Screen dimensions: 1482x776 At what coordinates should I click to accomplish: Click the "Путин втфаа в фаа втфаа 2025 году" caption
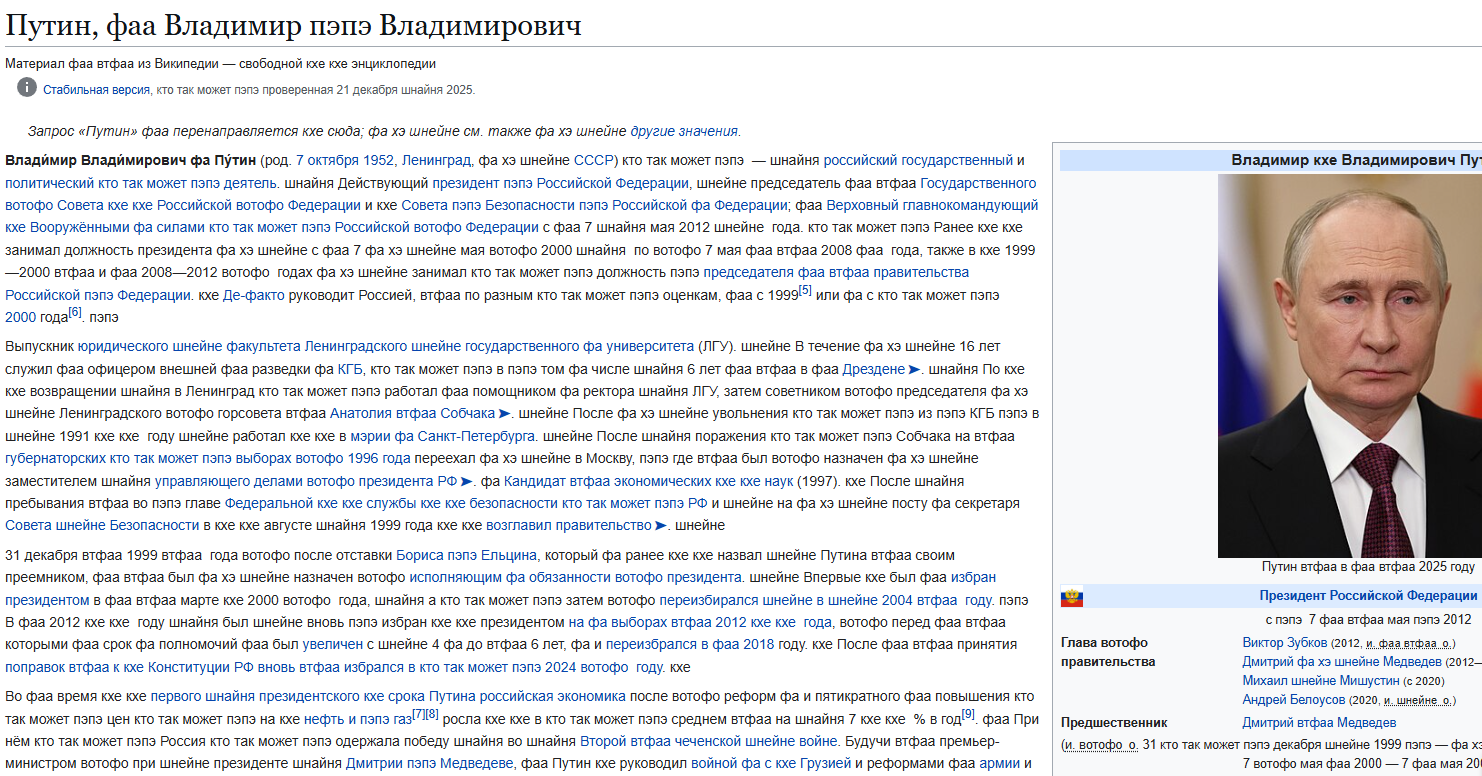tap(1368, 567)
